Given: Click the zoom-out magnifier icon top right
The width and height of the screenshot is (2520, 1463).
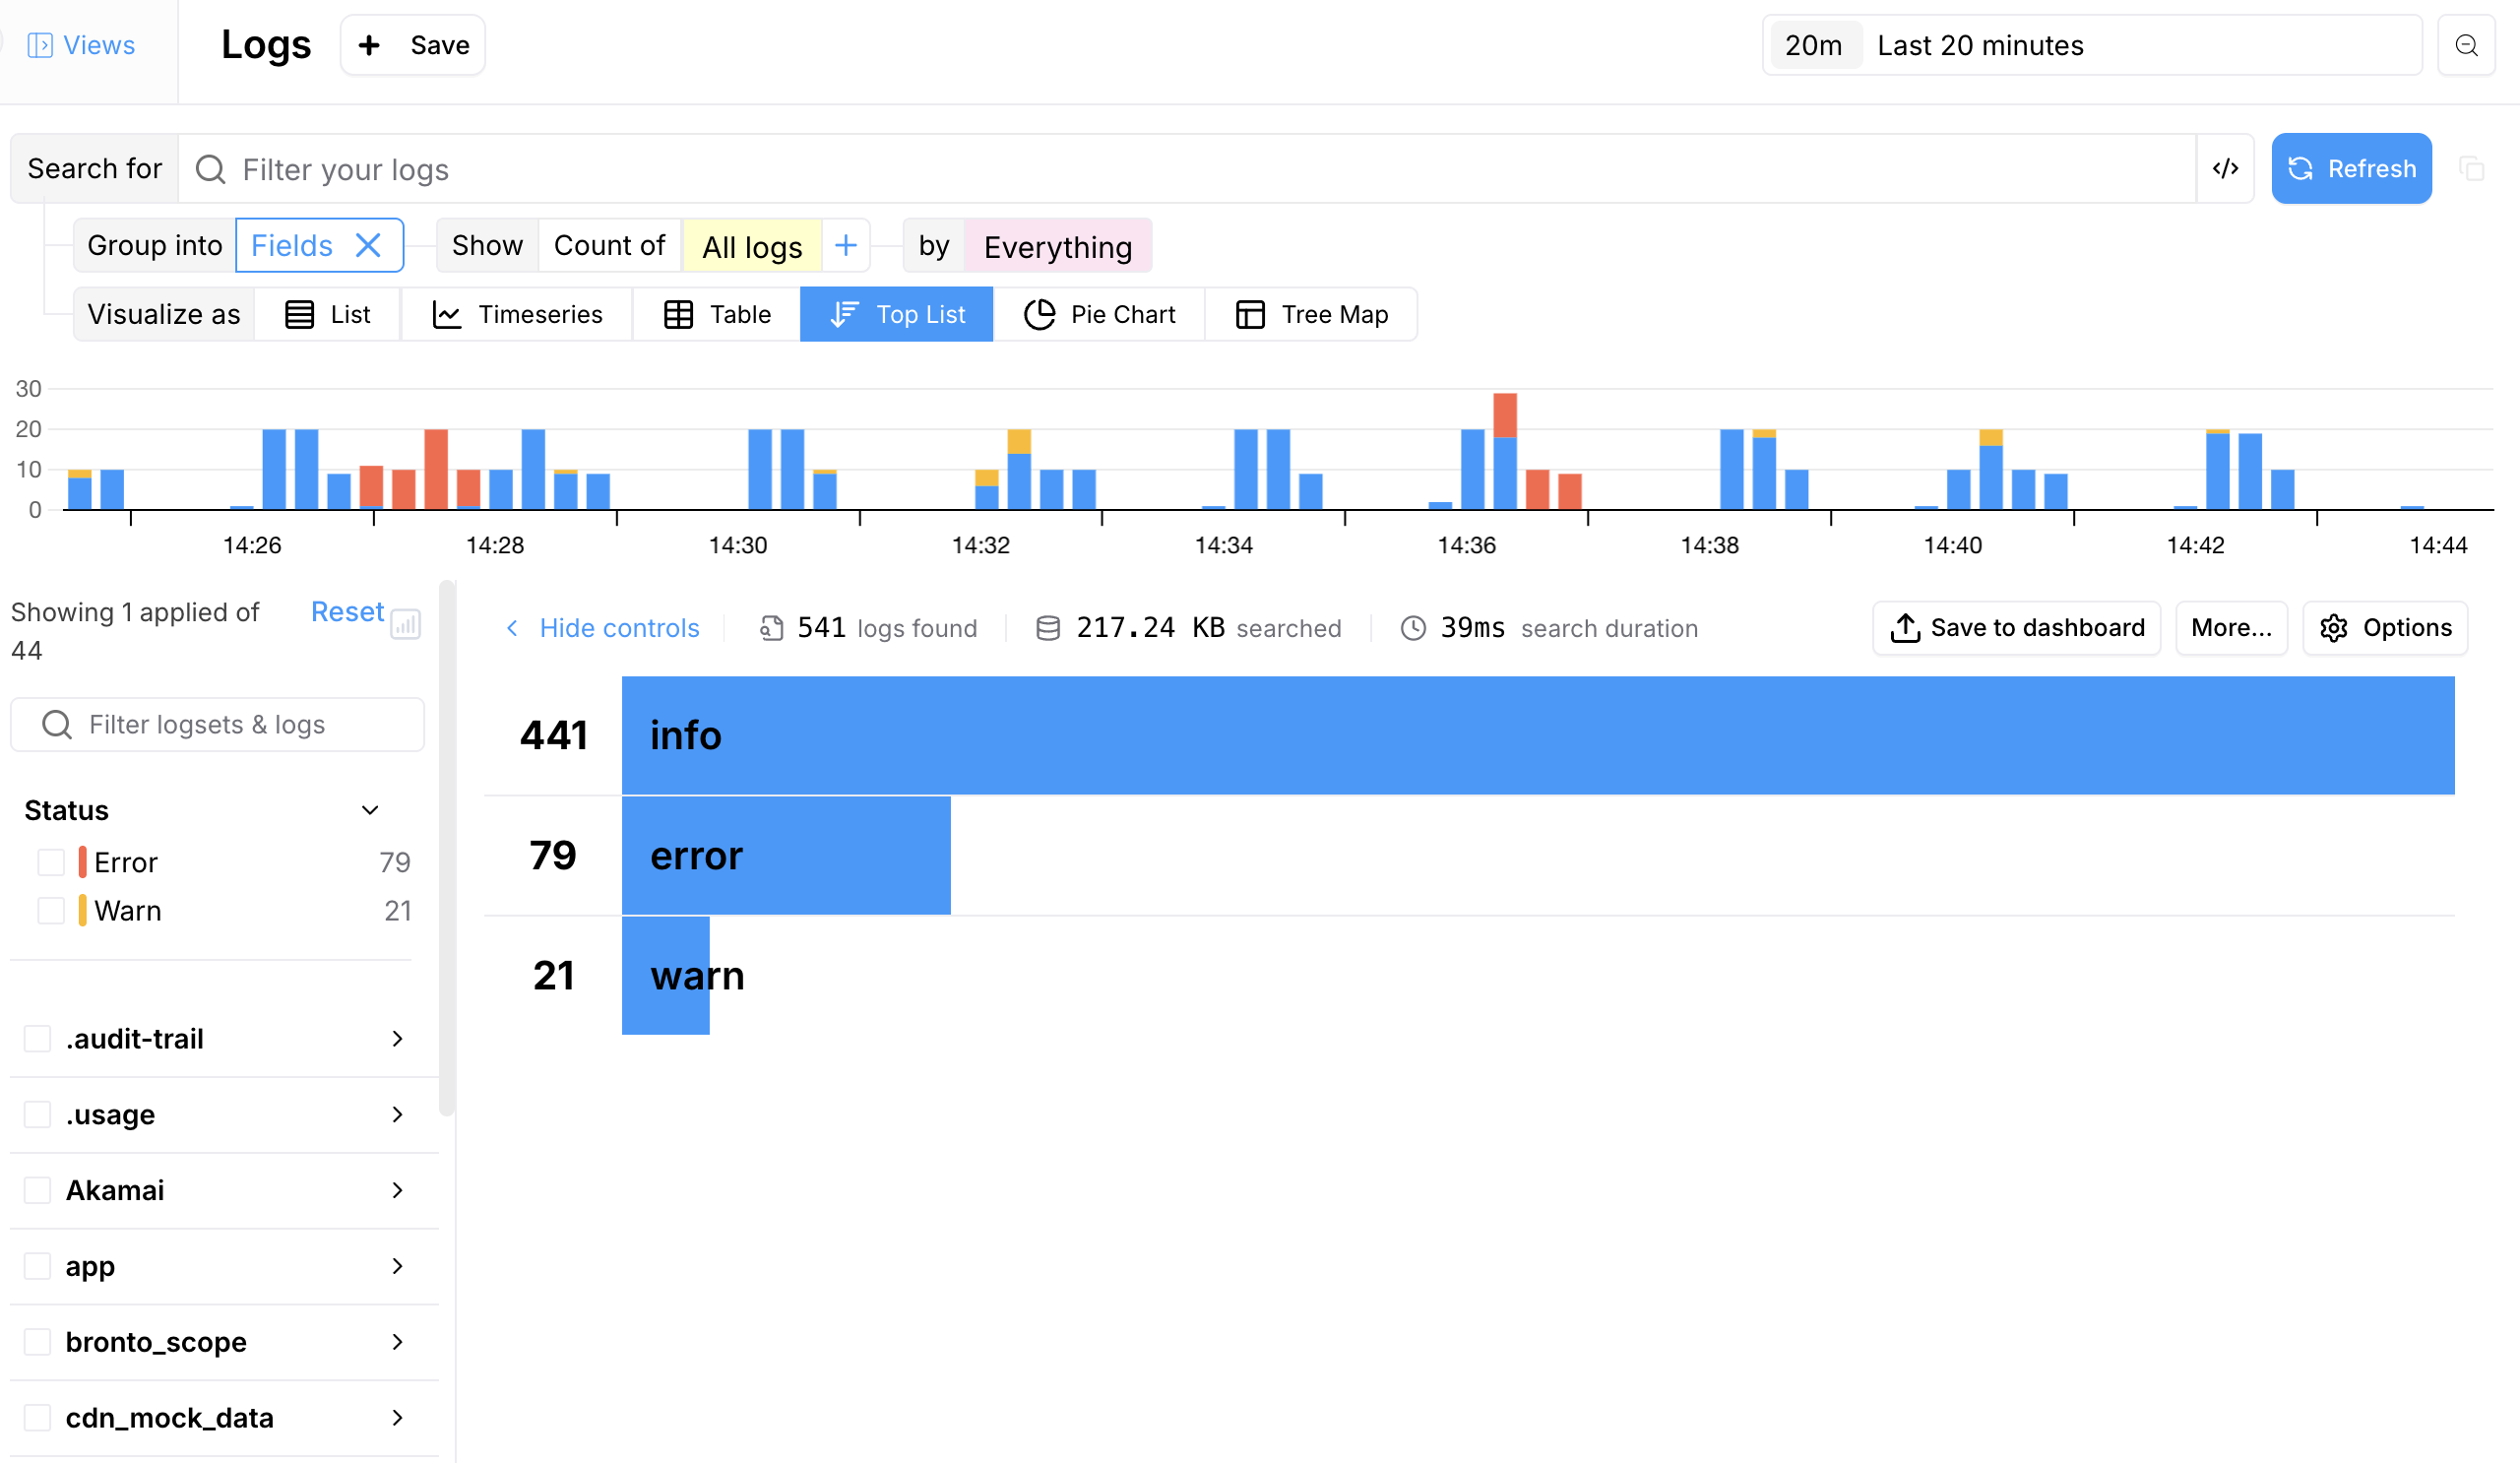Looking at the screenshot, I should pos(2465,46).
